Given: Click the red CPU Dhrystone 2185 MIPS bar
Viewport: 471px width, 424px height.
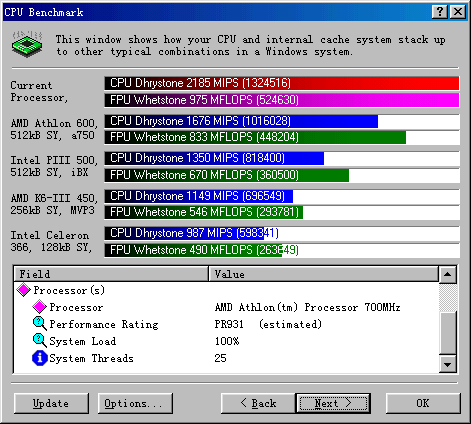Looking at the screenshot, I should pyautogui.click(x=282, y=83).
